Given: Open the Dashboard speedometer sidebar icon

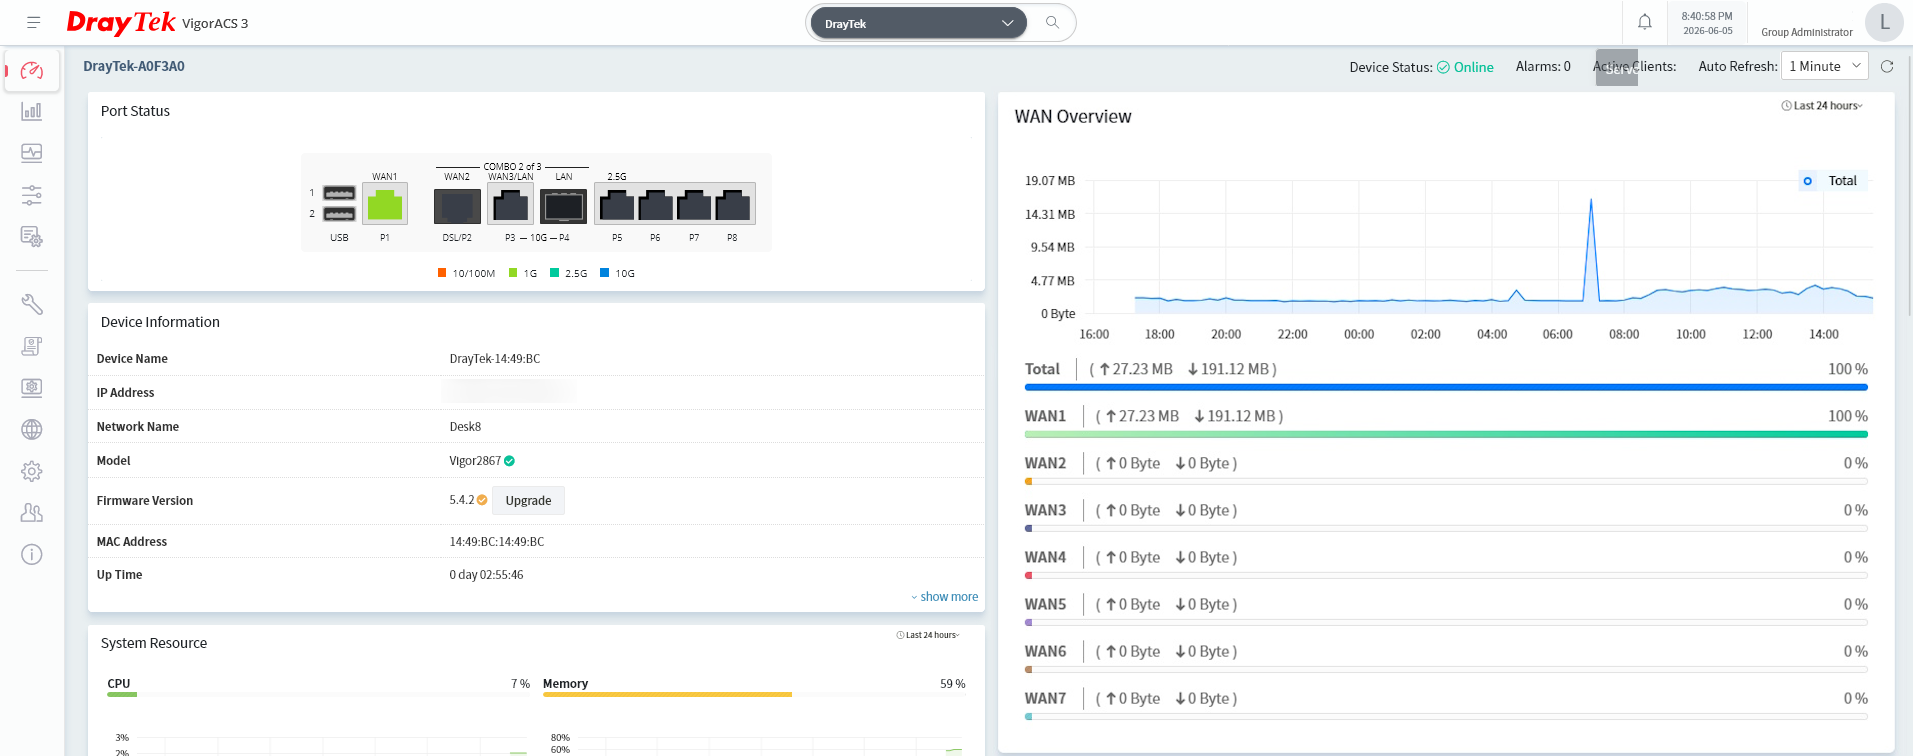Looking at the screenshot, I should (x=32, y=70).
